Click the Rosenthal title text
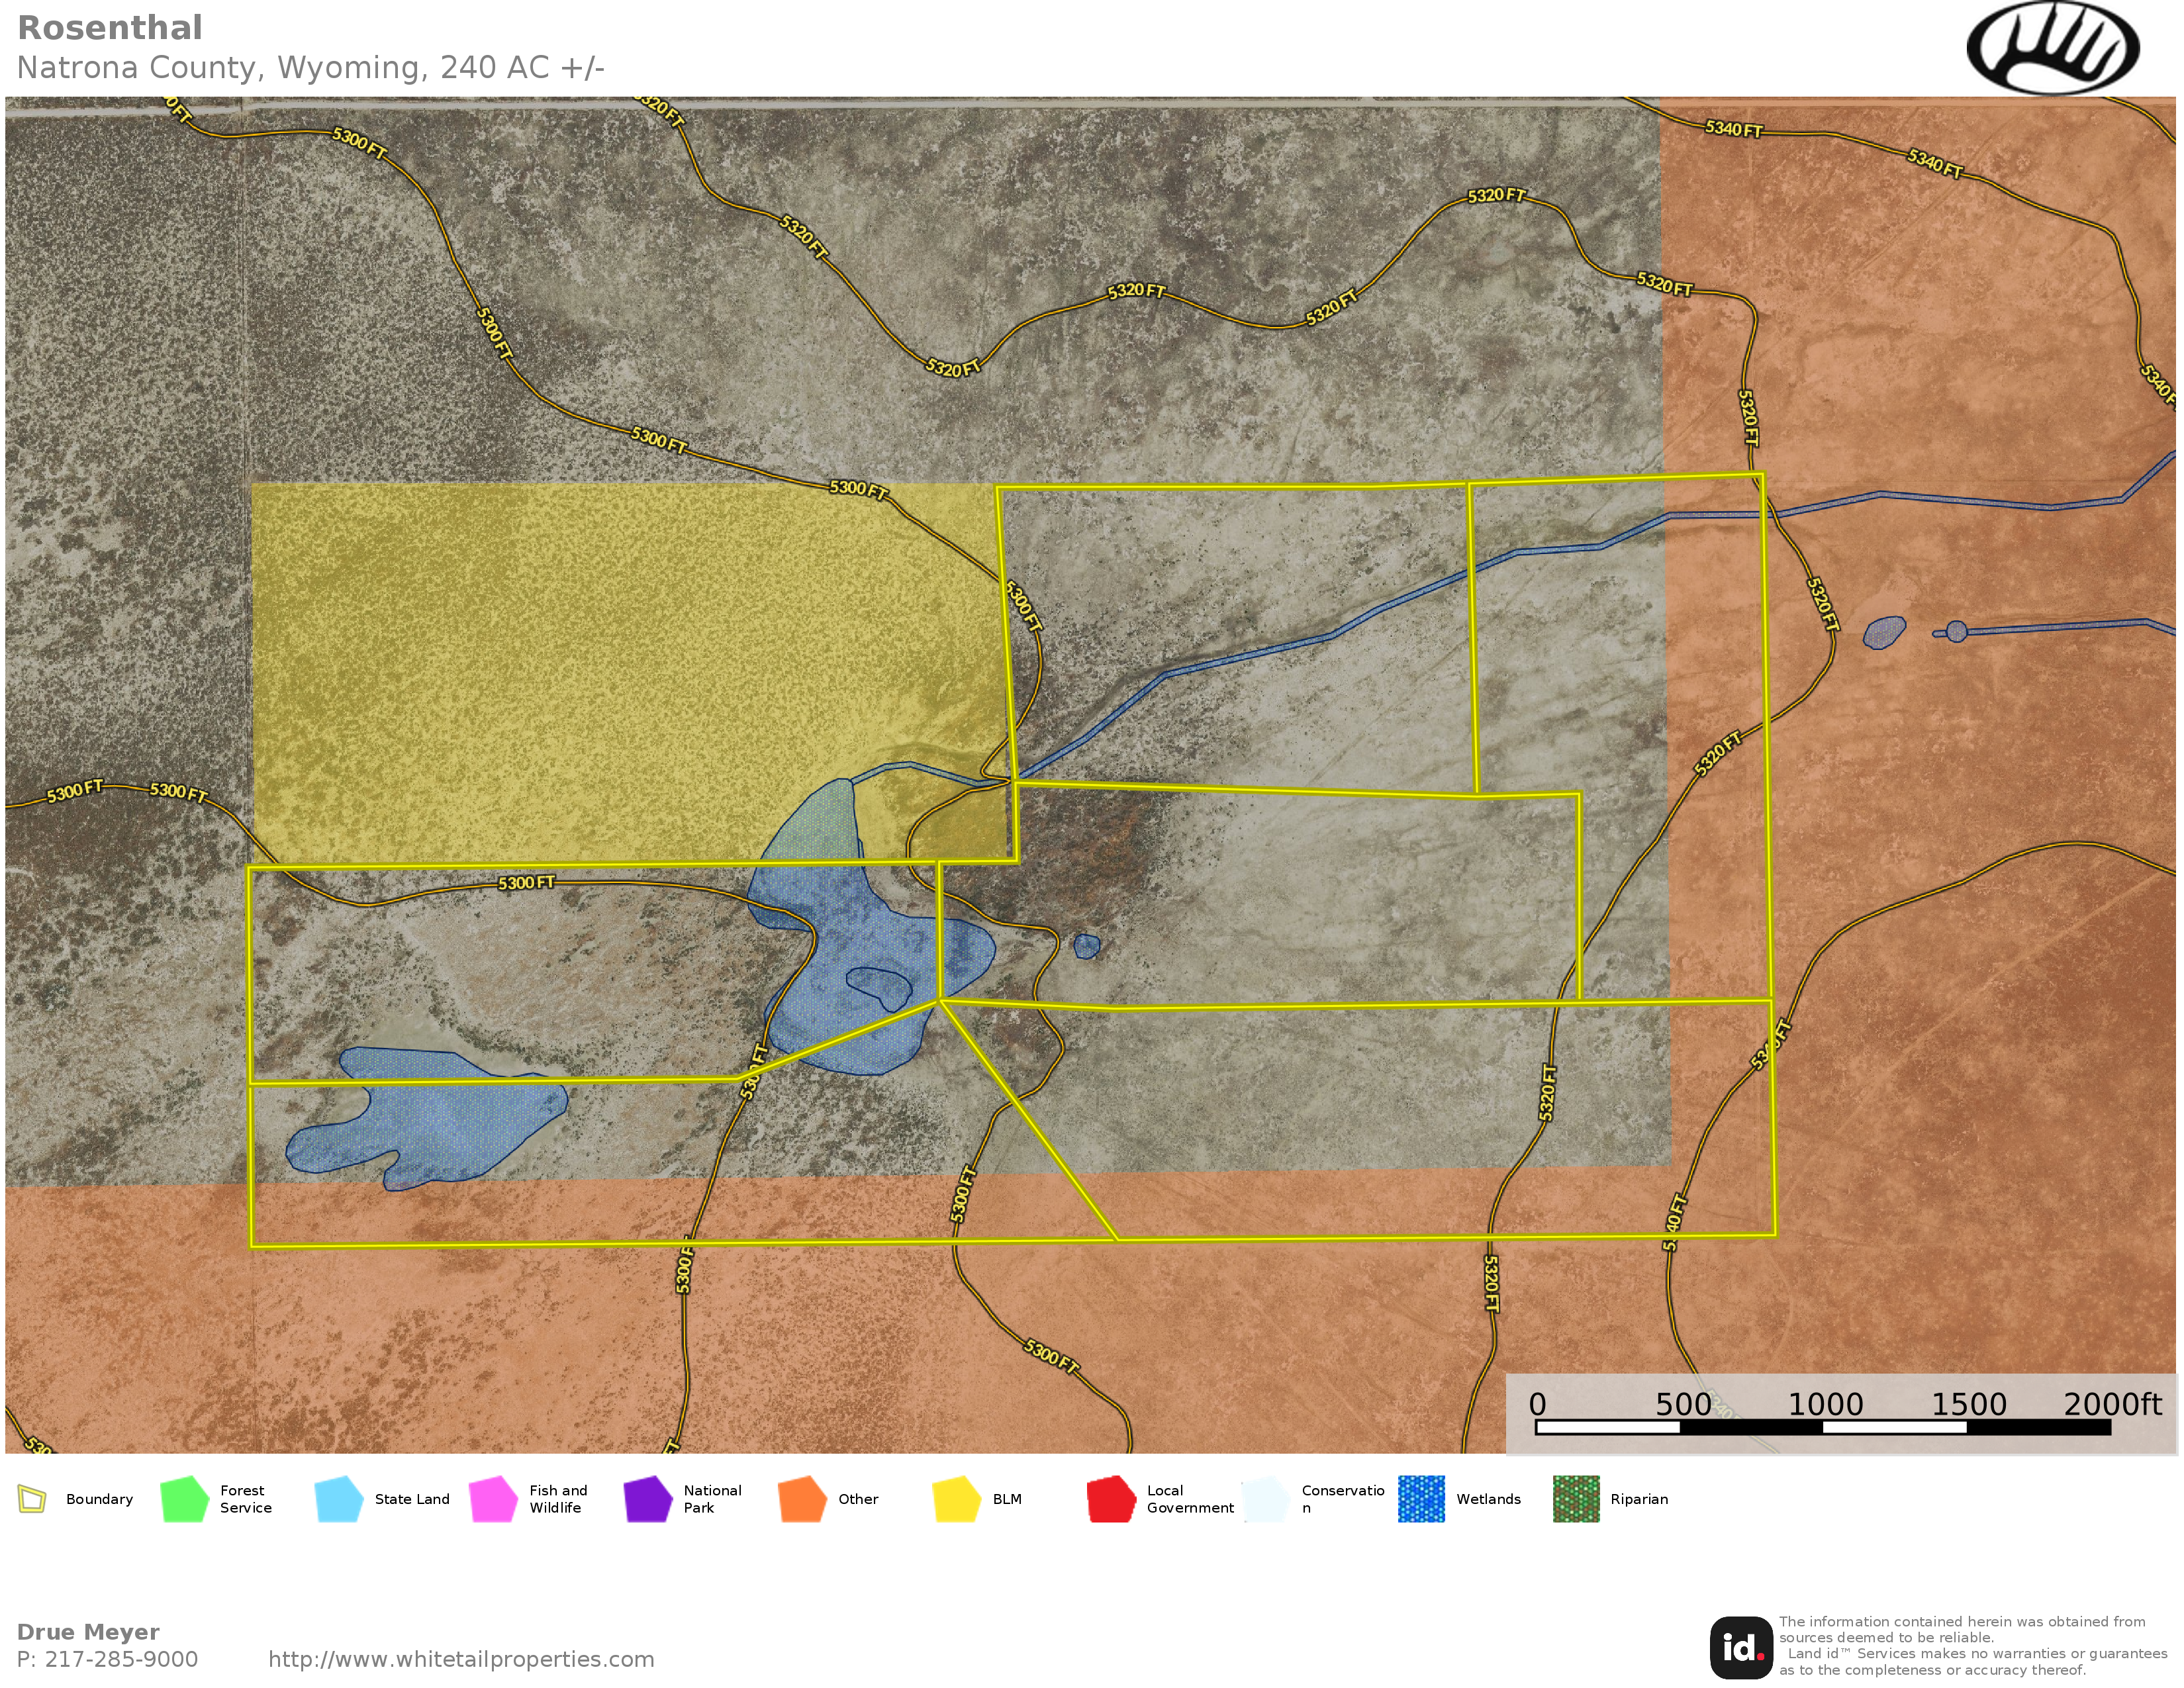Image resolution: width=2184 pixels, height=1688 pixels. 110,28
